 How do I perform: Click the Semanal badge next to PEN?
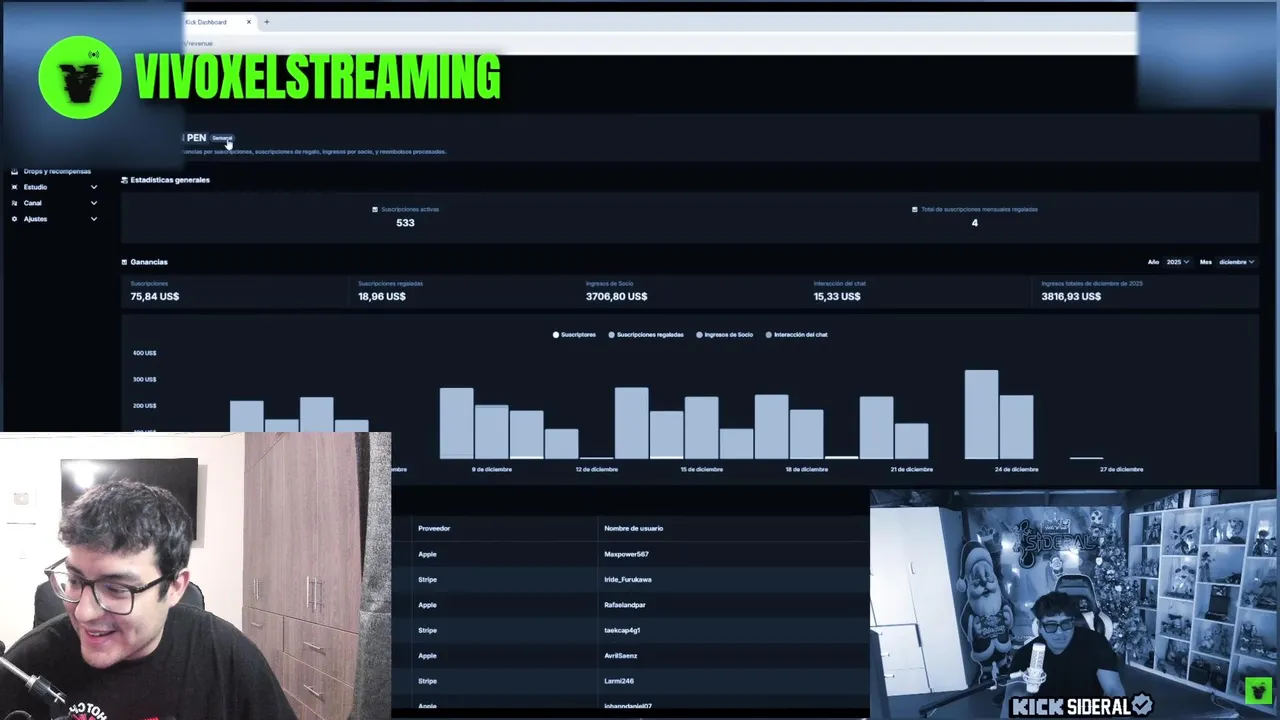(222, 138)
